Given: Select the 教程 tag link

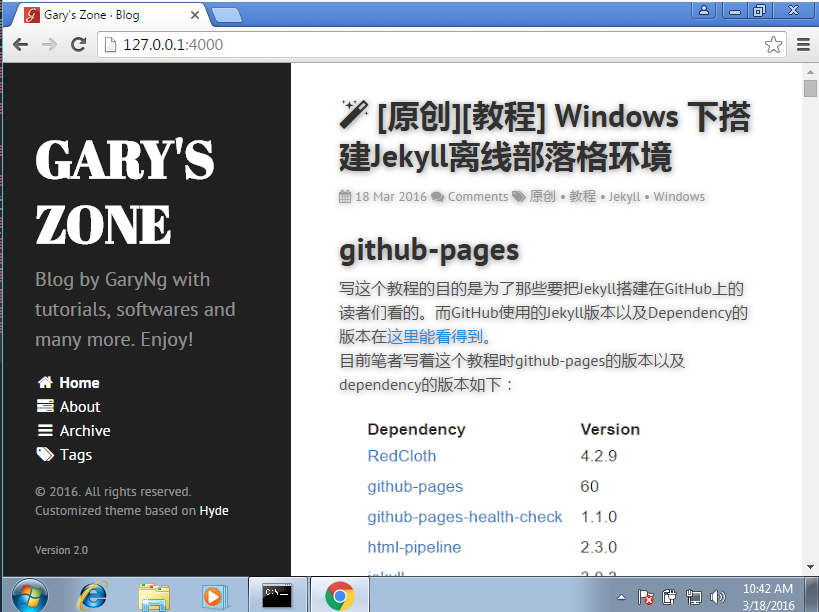Looking at the screenshot, I should click(x=582, y=196).
